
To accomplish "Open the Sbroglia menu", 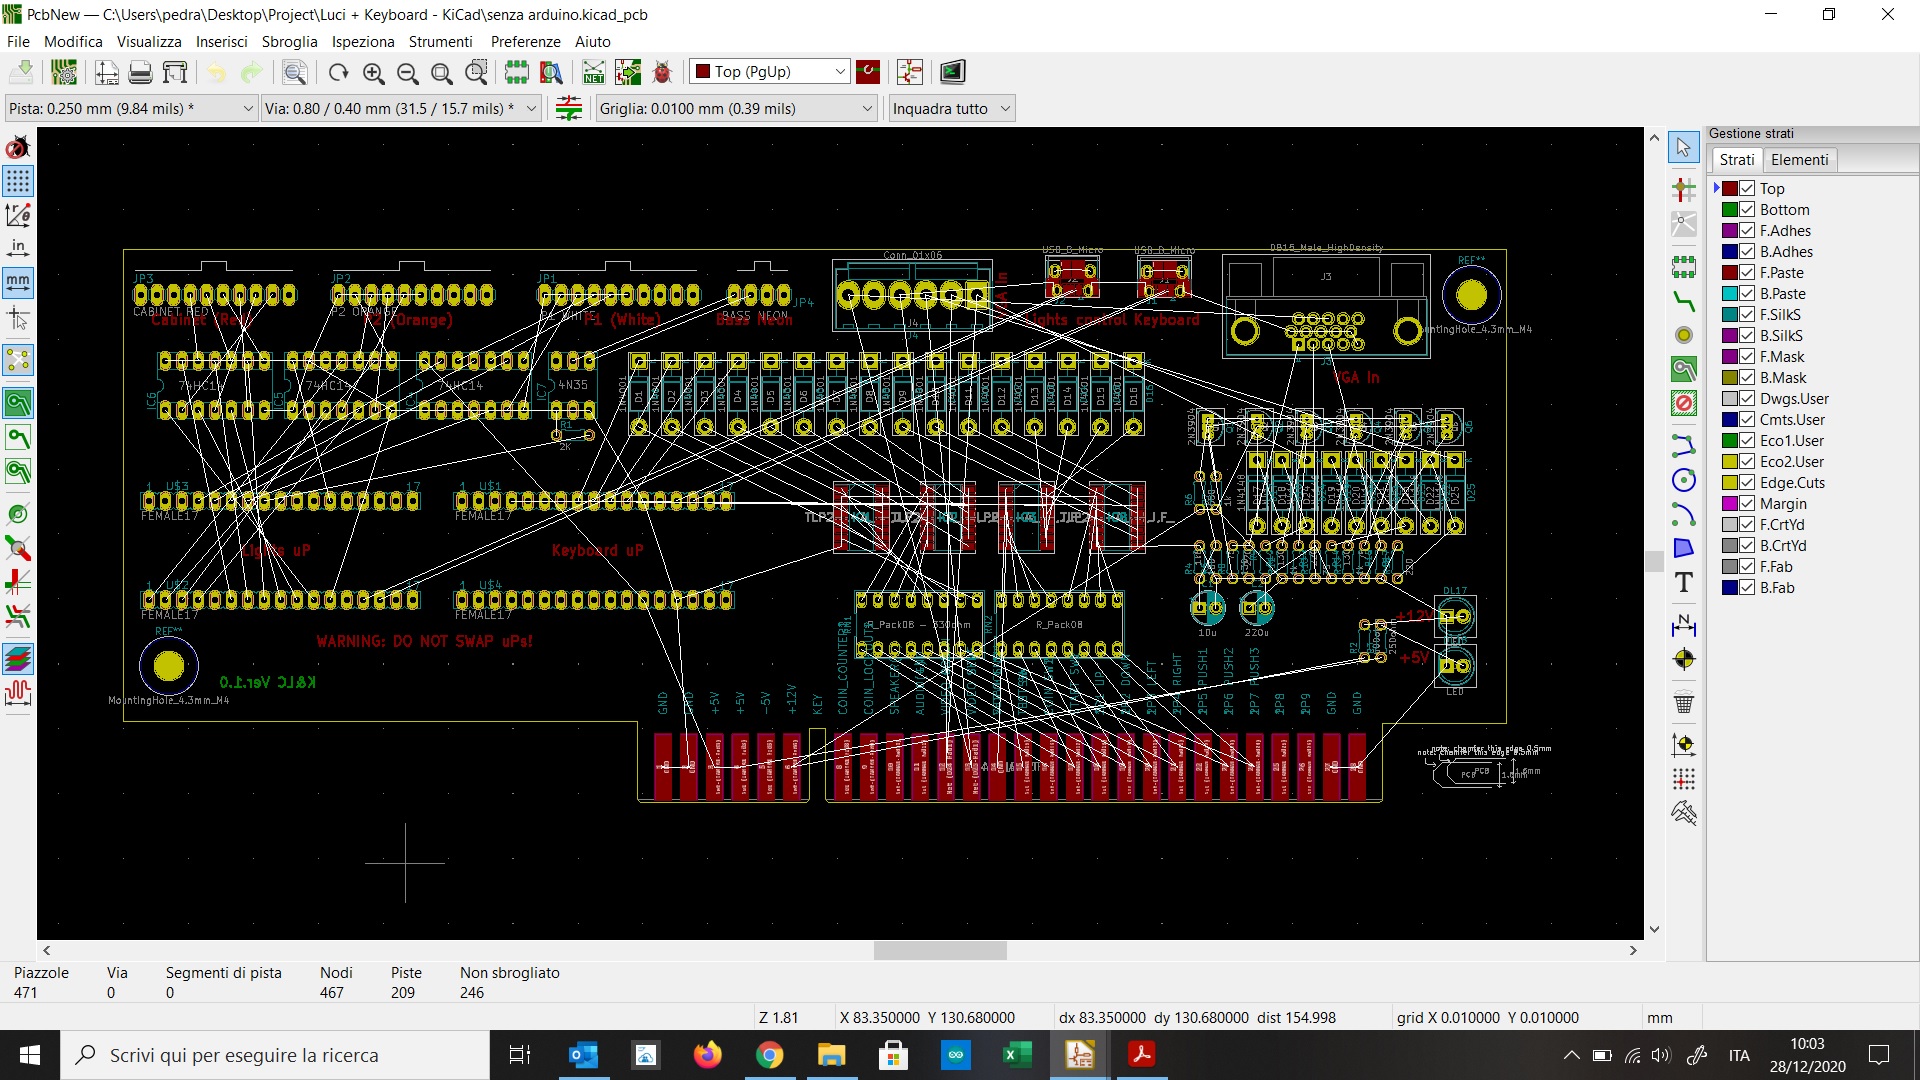I will tap(289, 42).
